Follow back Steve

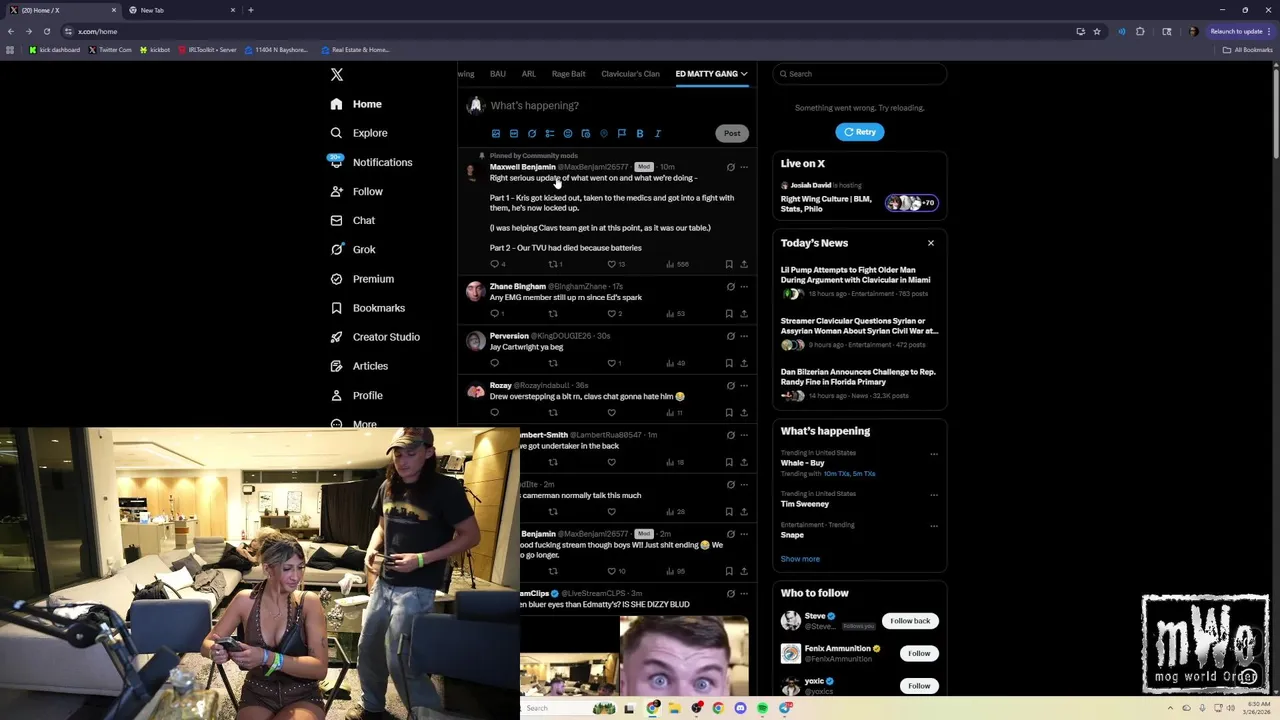coord(910,621)
